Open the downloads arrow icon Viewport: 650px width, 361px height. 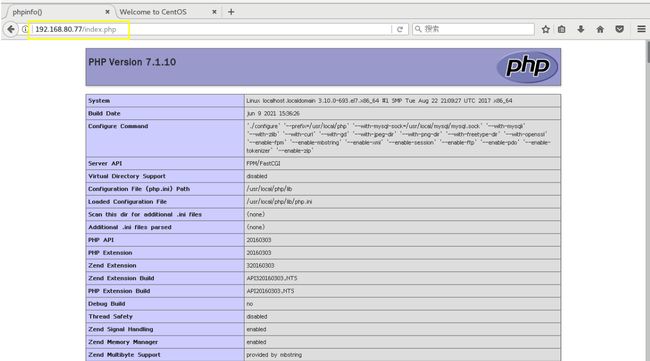581,29
